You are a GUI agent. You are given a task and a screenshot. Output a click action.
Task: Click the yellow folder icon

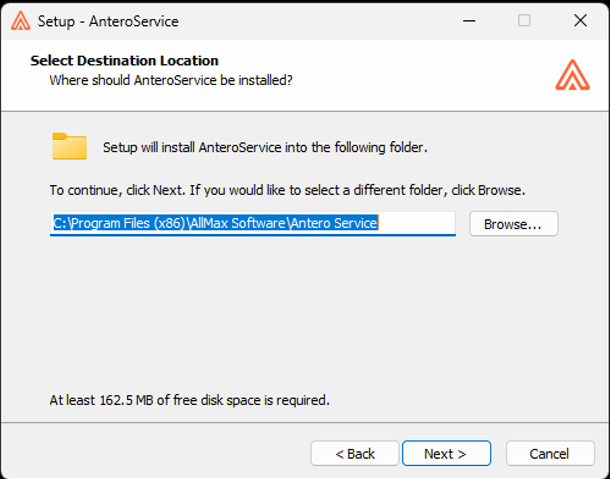coord(70,147)
